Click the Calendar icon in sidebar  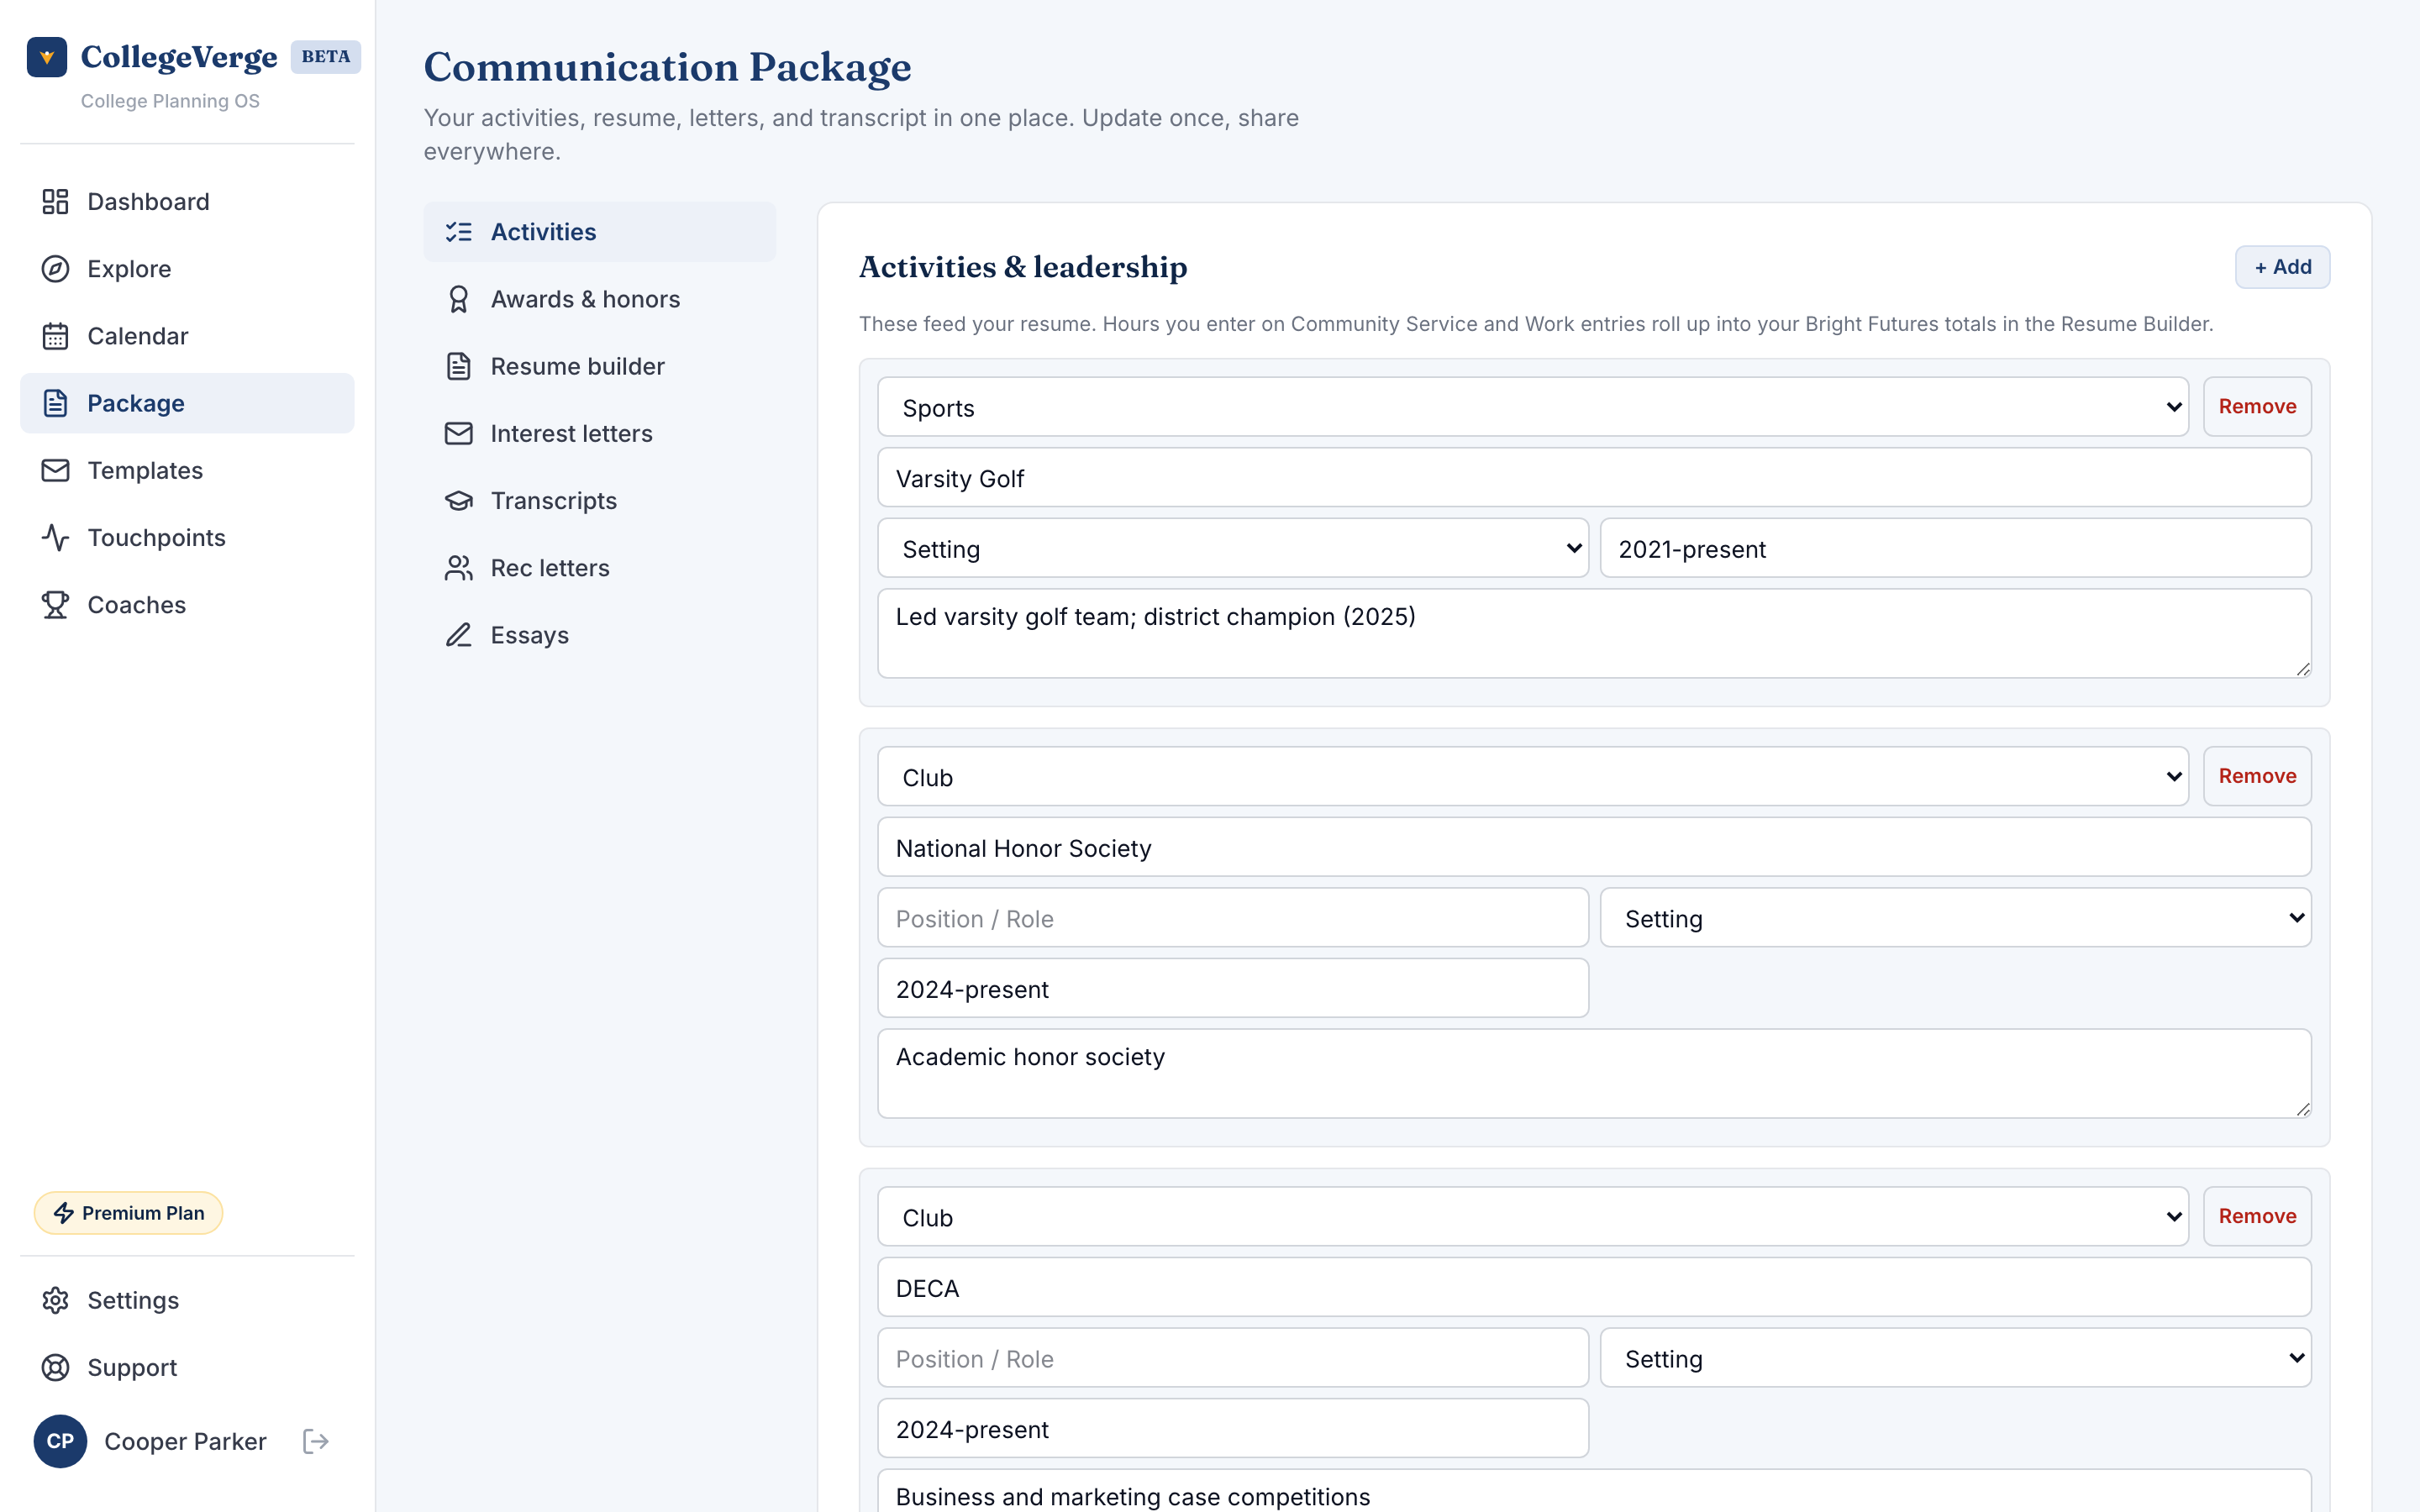pos(55,336)
